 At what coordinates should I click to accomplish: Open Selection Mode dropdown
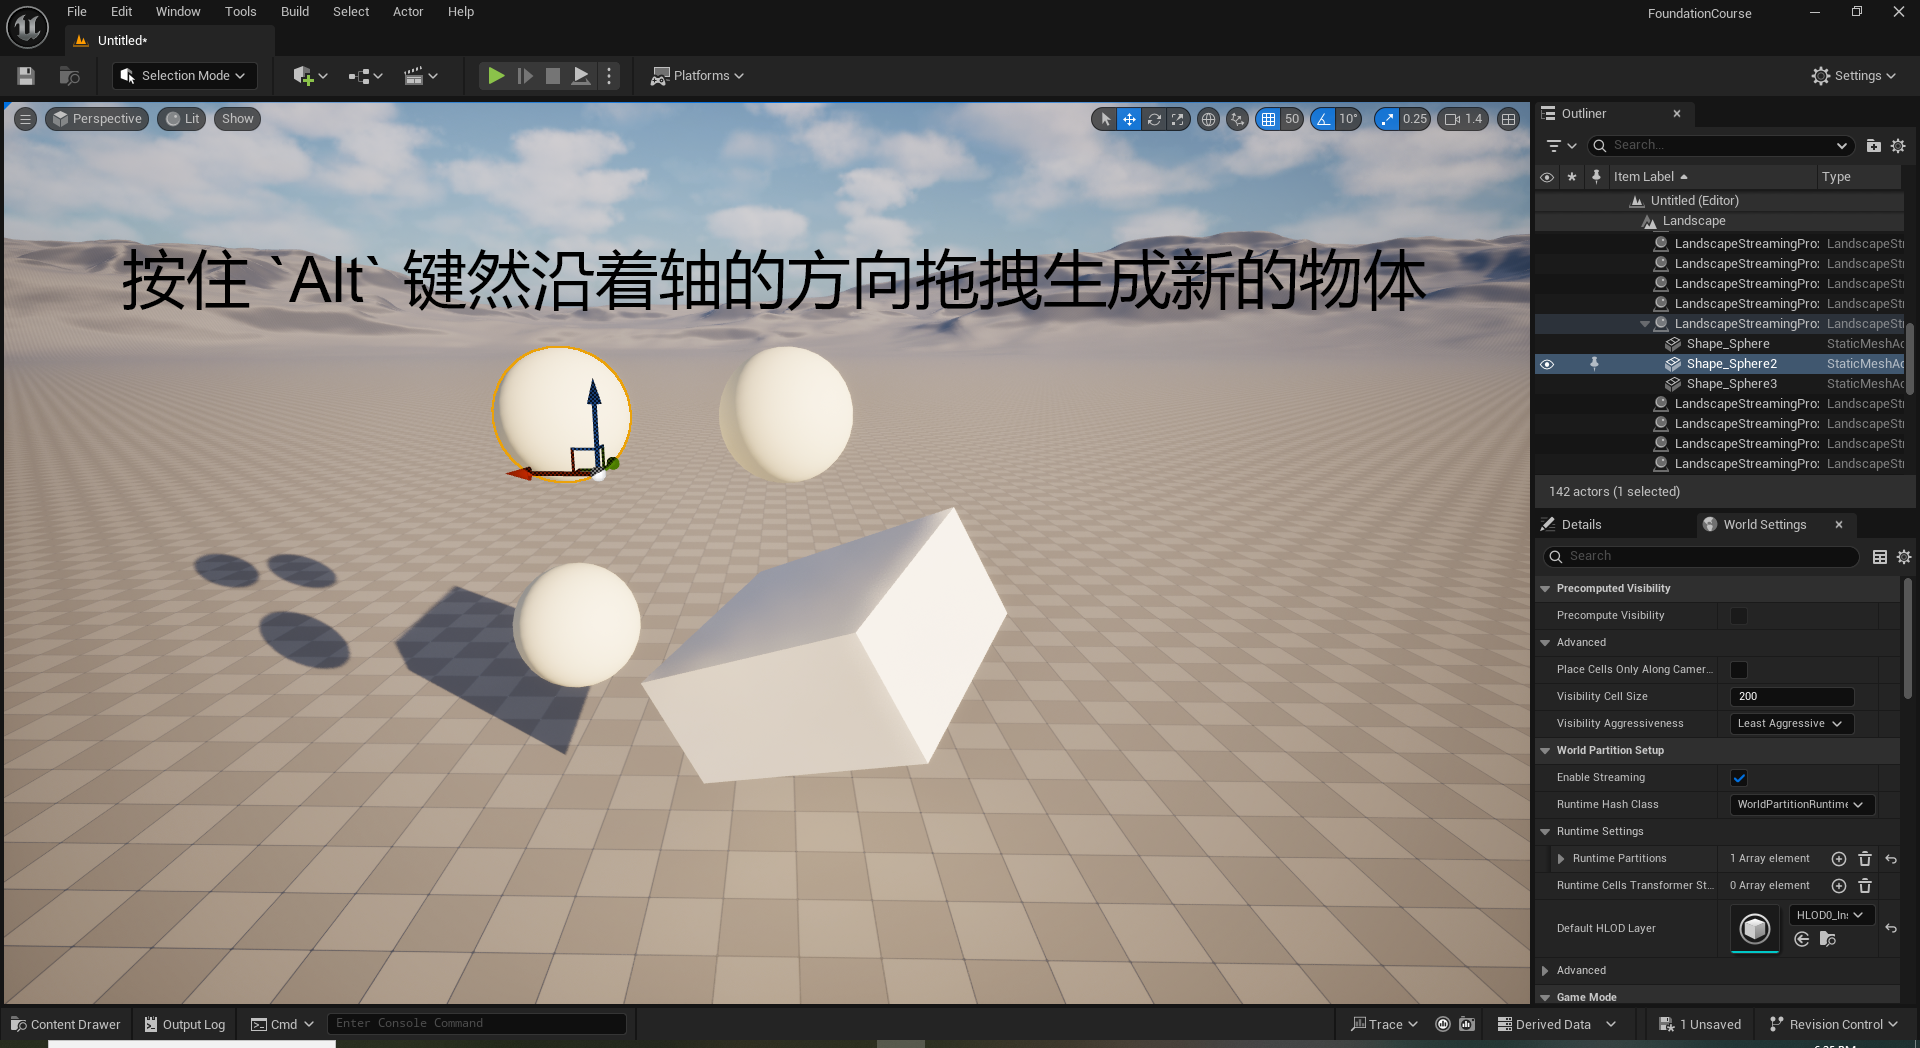184,76
